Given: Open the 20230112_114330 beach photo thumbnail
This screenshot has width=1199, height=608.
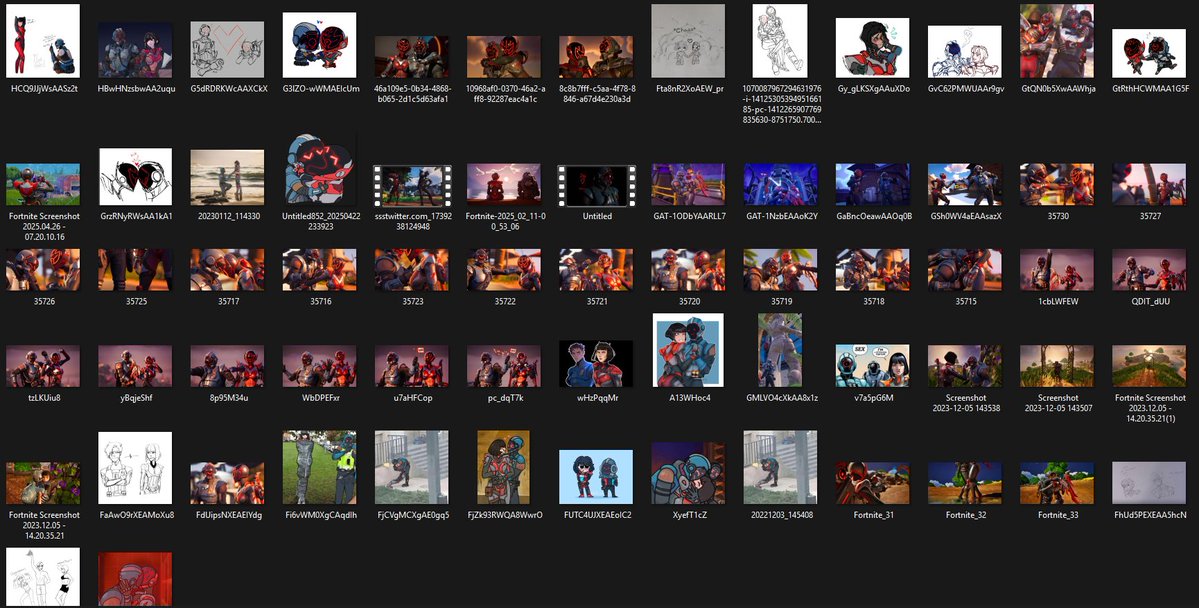Looking at the screenshot, I should 227,177.
